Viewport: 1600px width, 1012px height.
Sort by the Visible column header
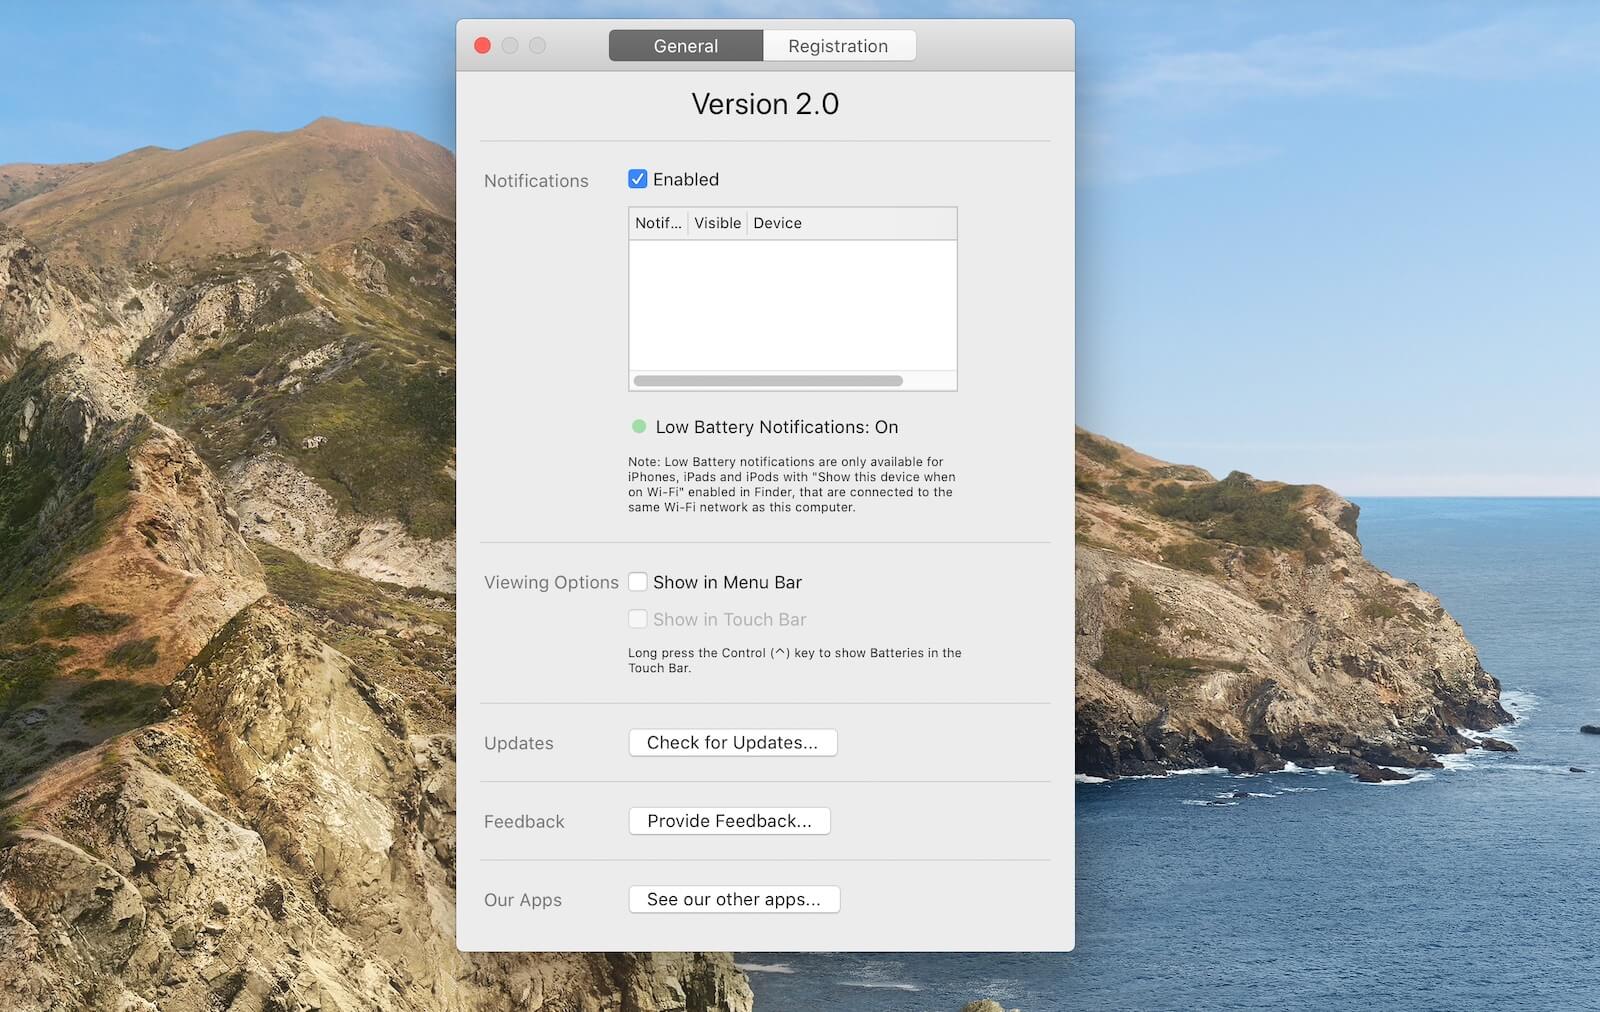pyautogui.click(x=718, y=223)
